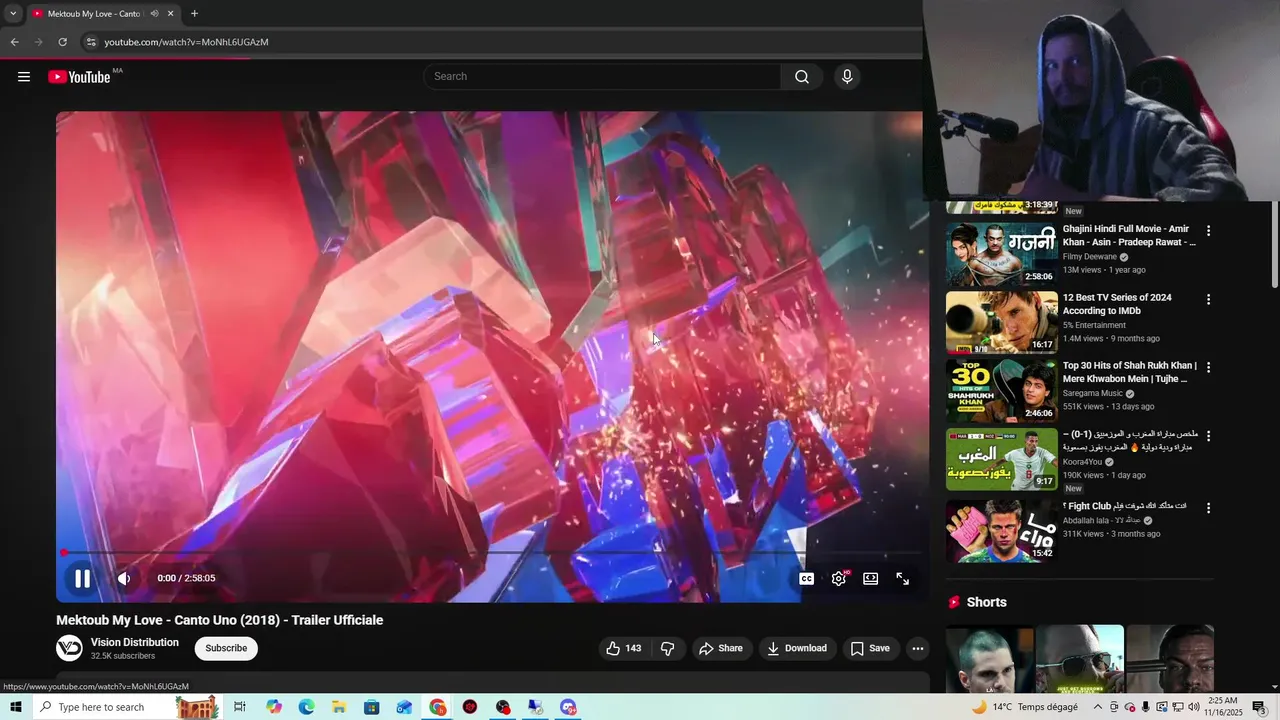Dislike the video with thumbs down
1280x720 pixels.
click(x=668, y=649)
